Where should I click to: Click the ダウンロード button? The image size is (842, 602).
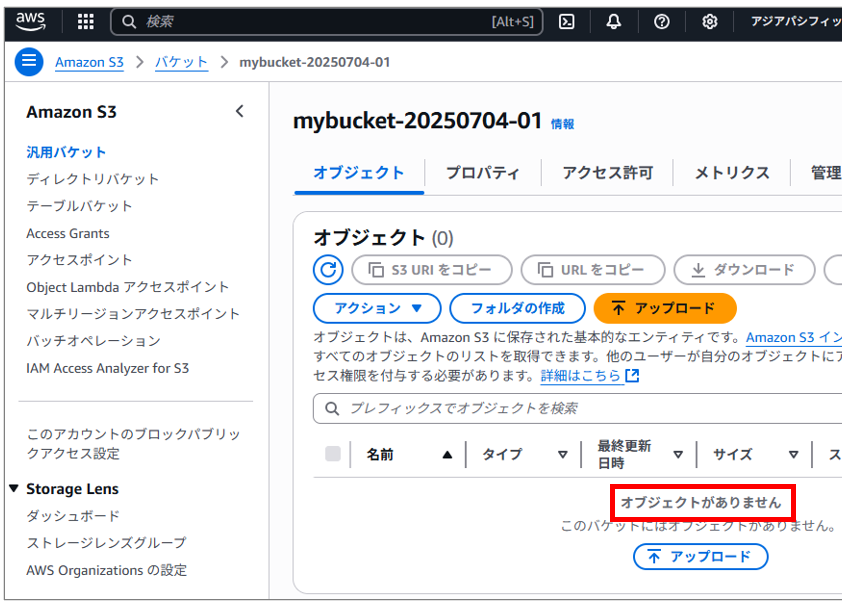(x=744, y=270)
